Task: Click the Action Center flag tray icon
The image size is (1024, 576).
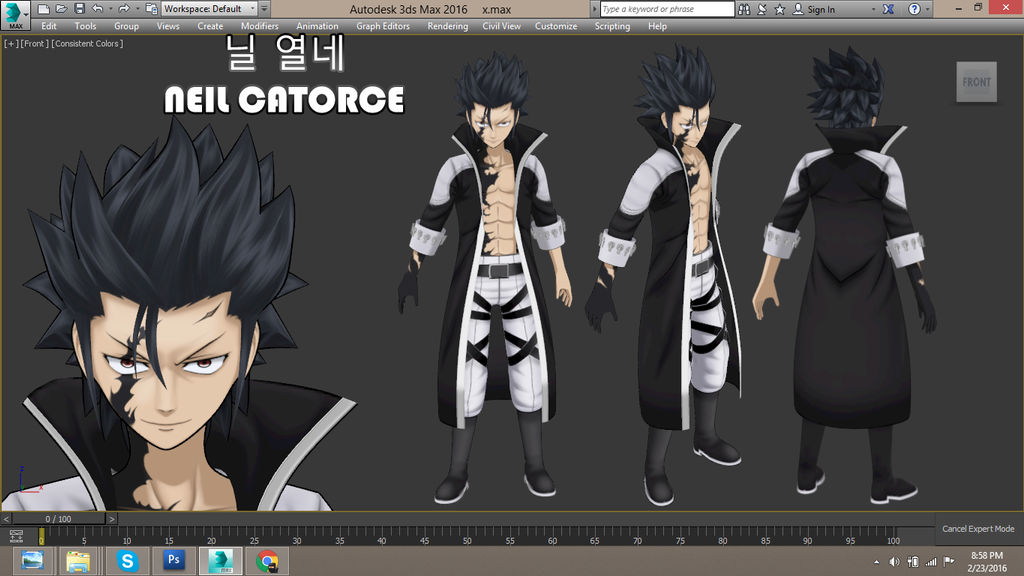Action: pyautogui.click(x=949, y=562)
